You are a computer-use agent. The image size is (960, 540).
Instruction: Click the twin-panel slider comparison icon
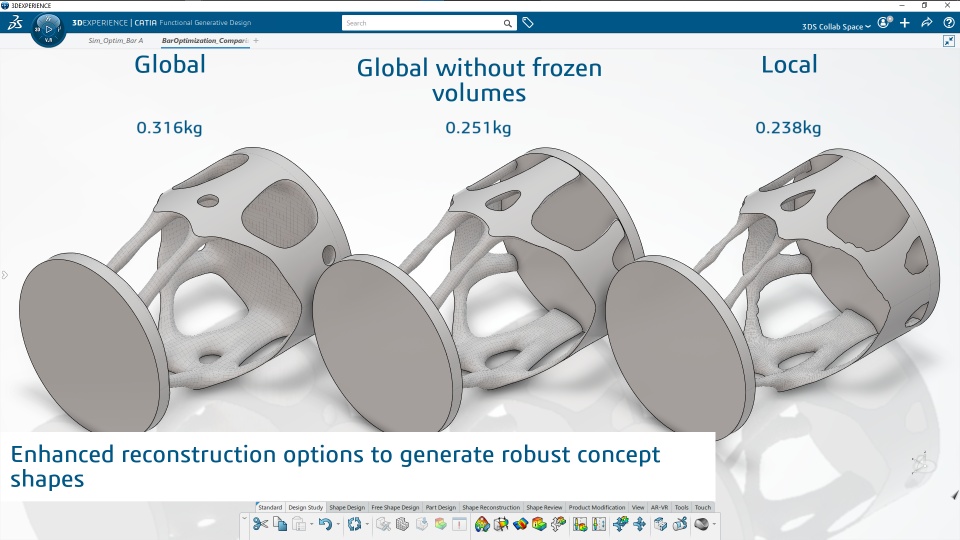(599, 524)
